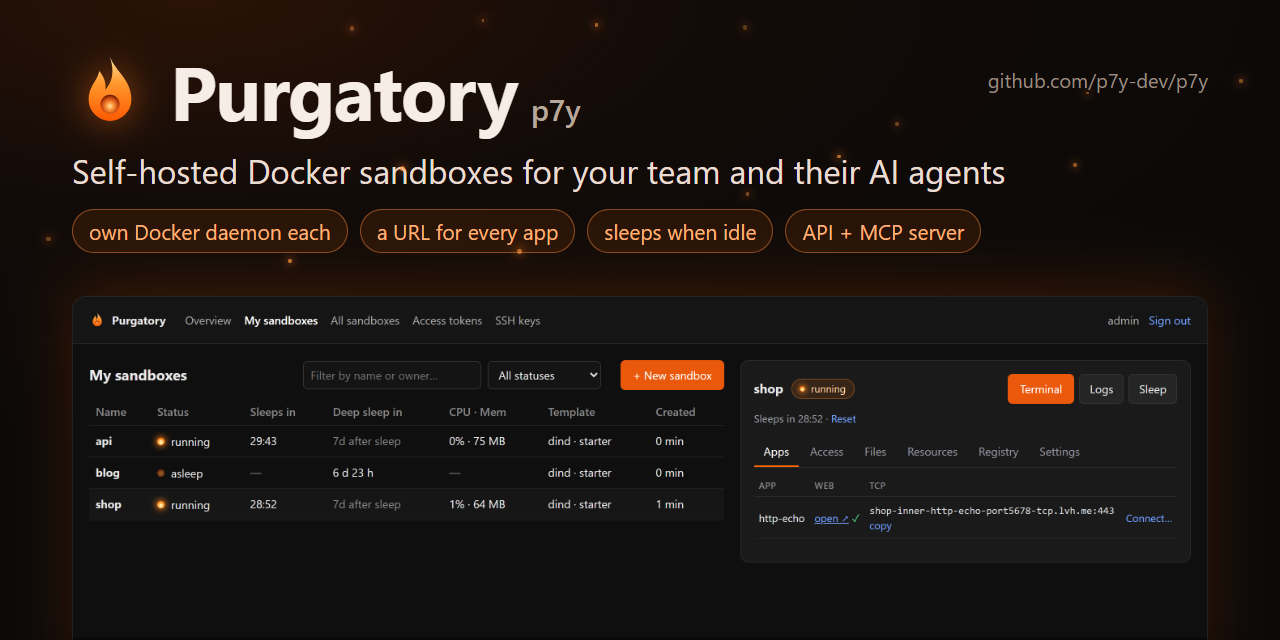This screenshot has height=640, width=1280.
Task: Select the shop sandbox name in the table
Action: point(108,505)
